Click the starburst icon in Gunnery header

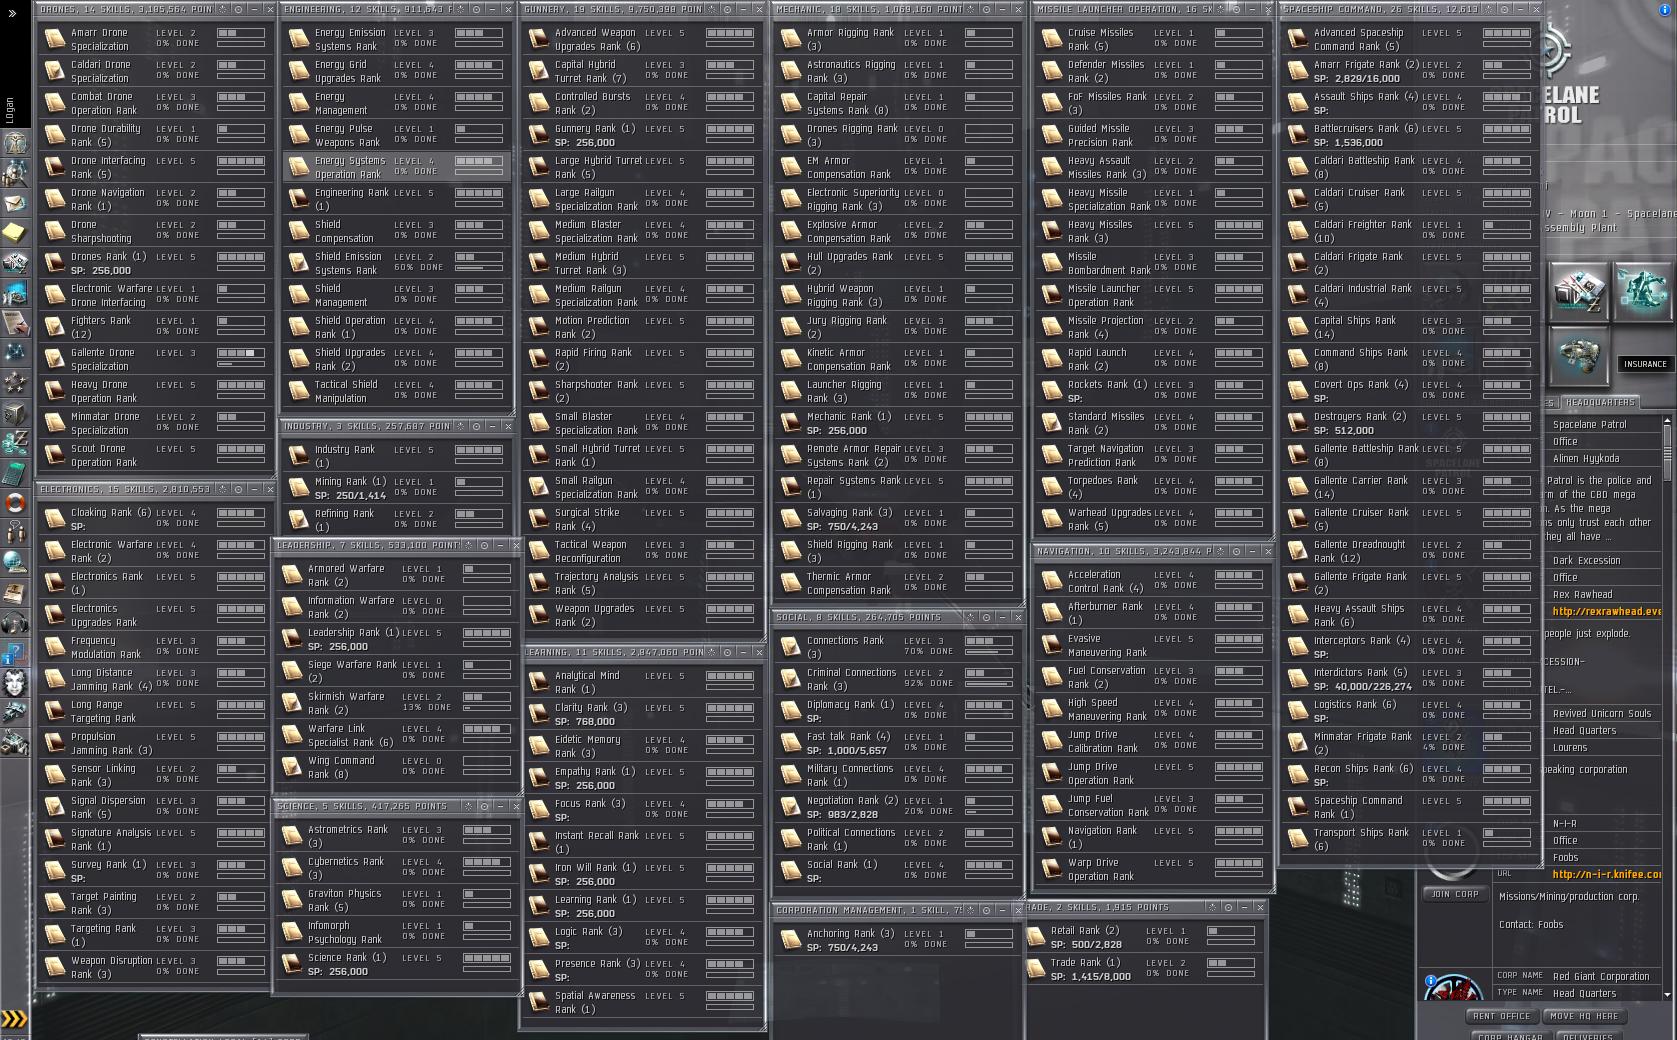coord(712,9)
